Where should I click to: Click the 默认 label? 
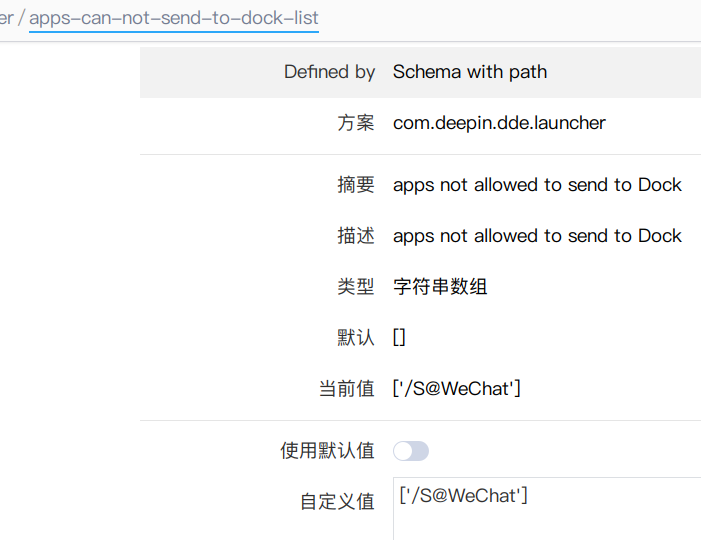(356, 338)
